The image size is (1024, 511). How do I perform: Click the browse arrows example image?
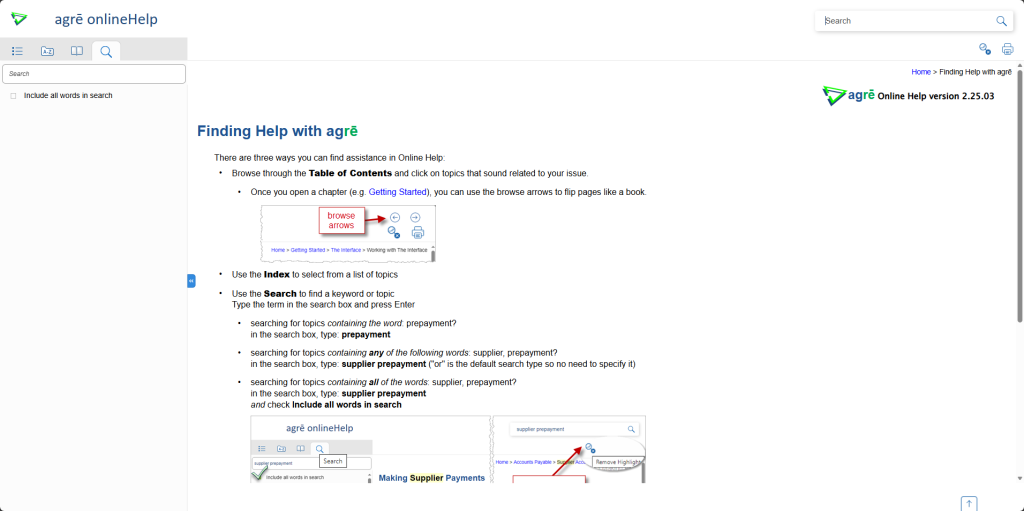tap(348, 233)
